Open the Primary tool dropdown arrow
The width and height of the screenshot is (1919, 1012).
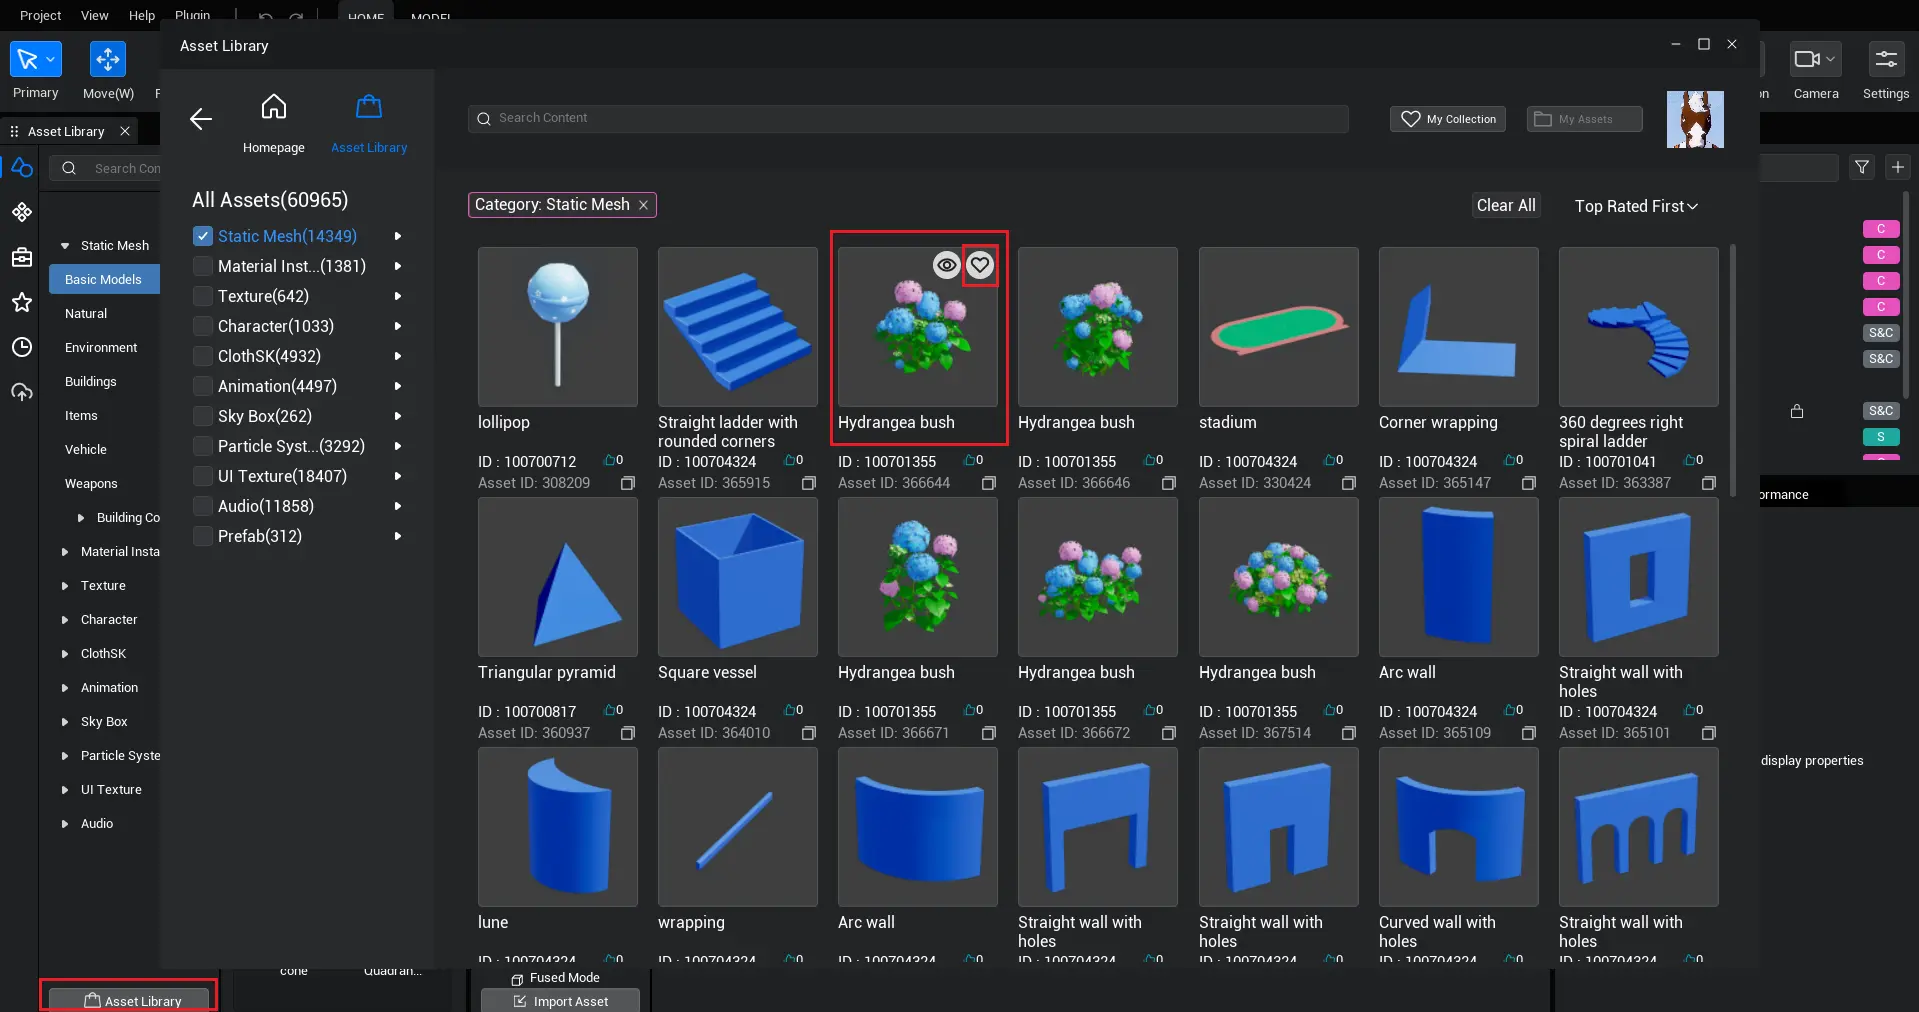[51, 60]
